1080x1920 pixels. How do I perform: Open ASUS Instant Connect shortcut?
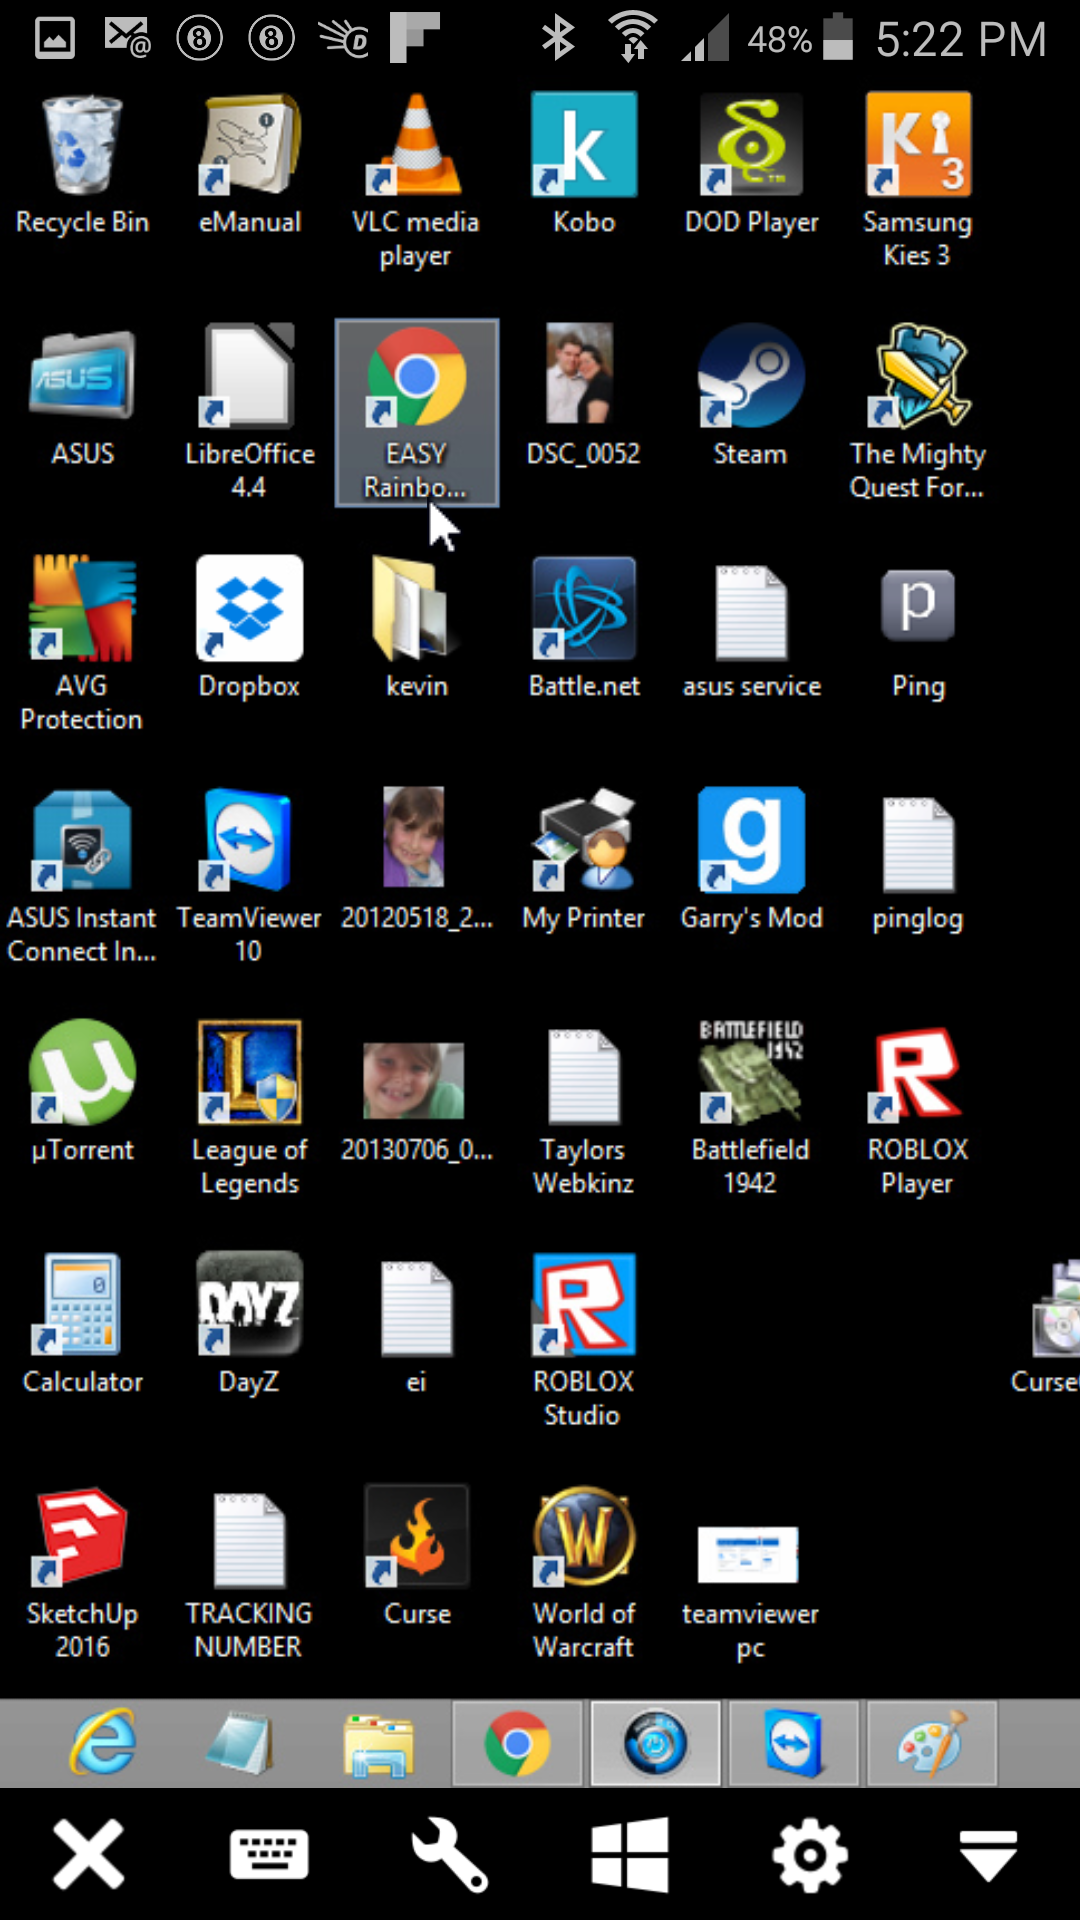[x=82, y=878]
